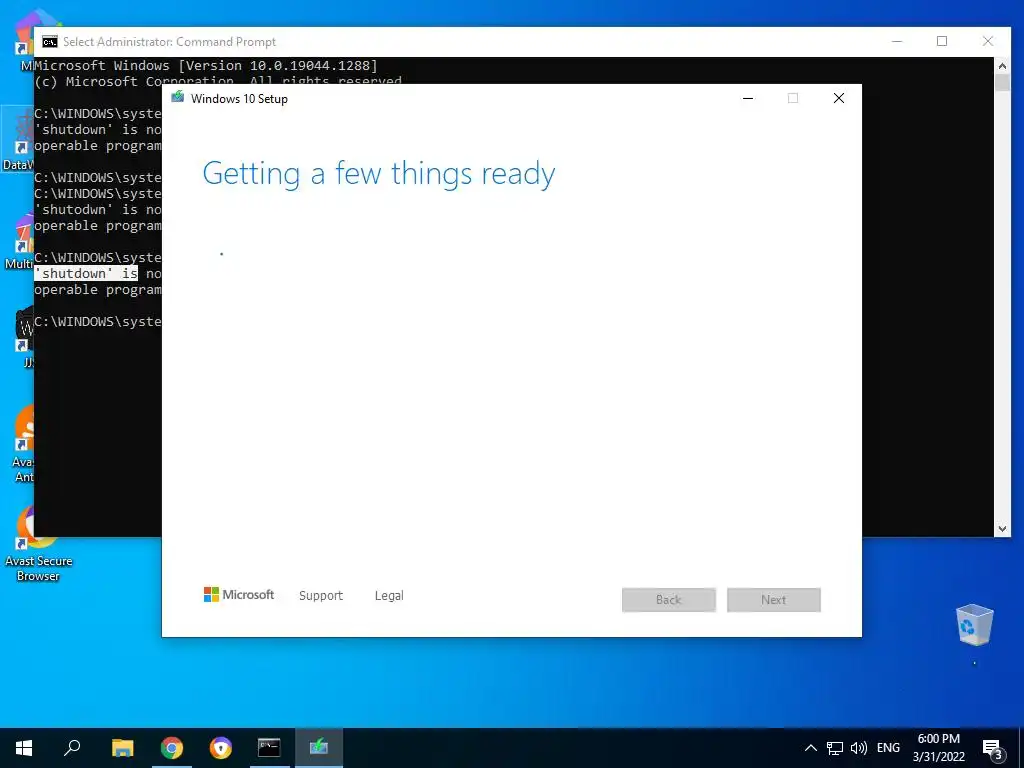The image size is (1024, 768).
Task: Close the Command Prompt window
Action: 988,41
